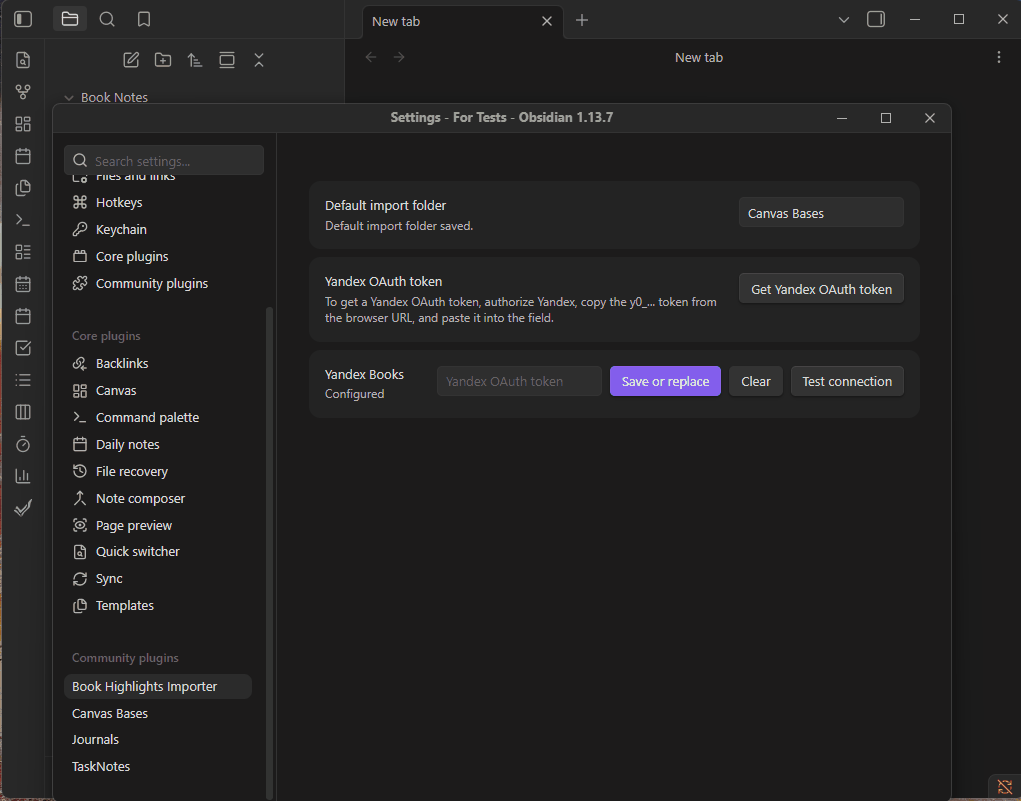The height and width of the screenshot is (801, 1021).
Task: Change sort order icon
Action: [x=195, y=60]
